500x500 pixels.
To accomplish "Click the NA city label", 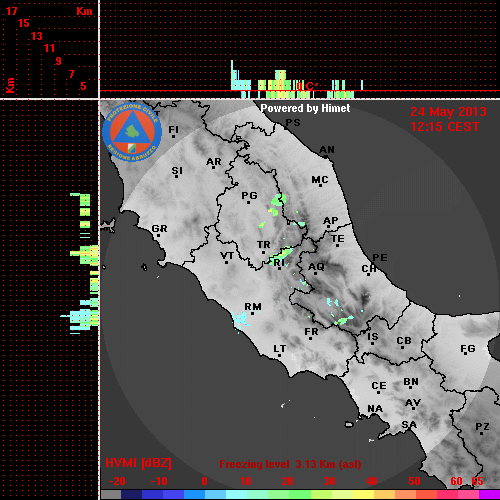I will click(375, 409).
